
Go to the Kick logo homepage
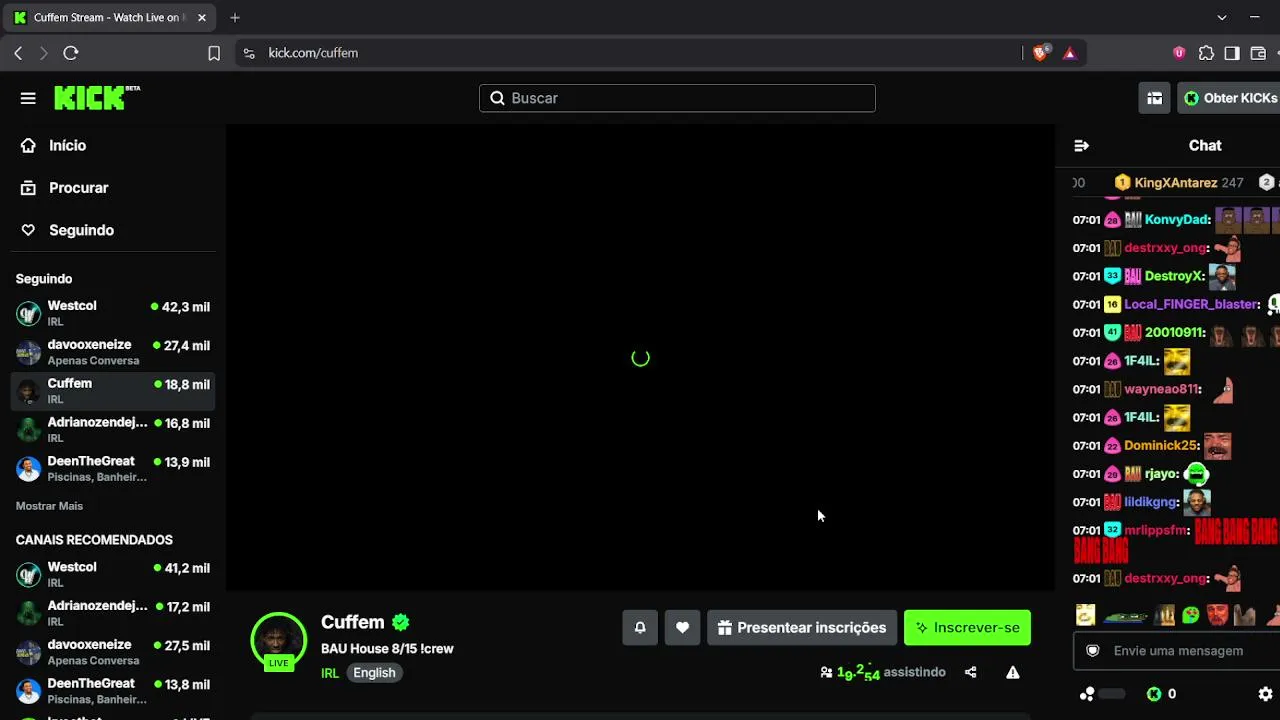point(96,97)
